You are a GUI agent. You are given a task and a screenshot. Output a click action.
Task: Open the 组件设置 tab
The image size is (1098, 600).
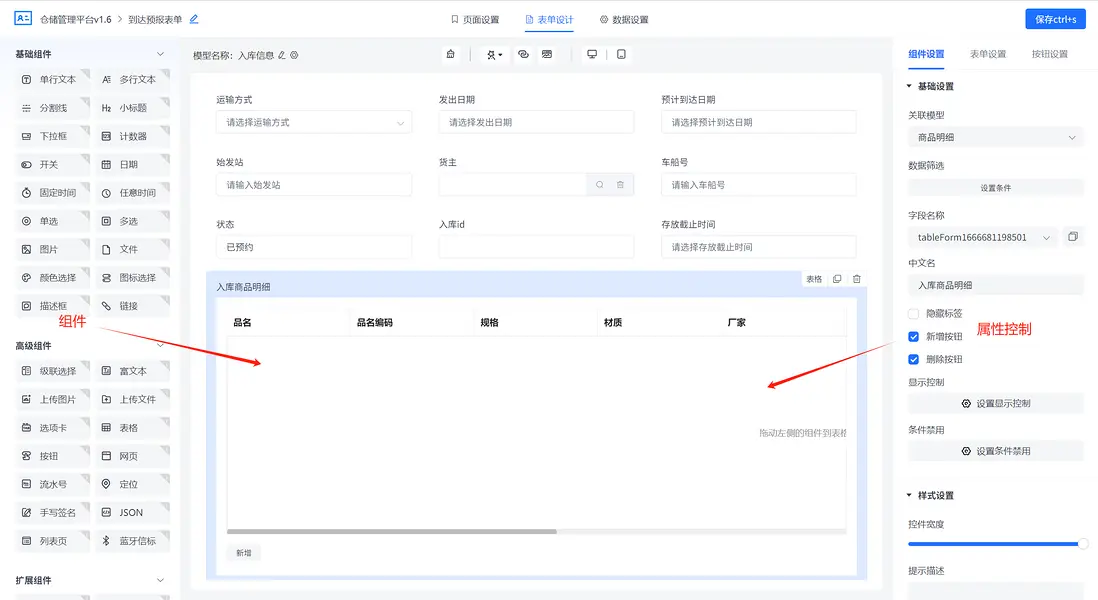tap(926, 54)
